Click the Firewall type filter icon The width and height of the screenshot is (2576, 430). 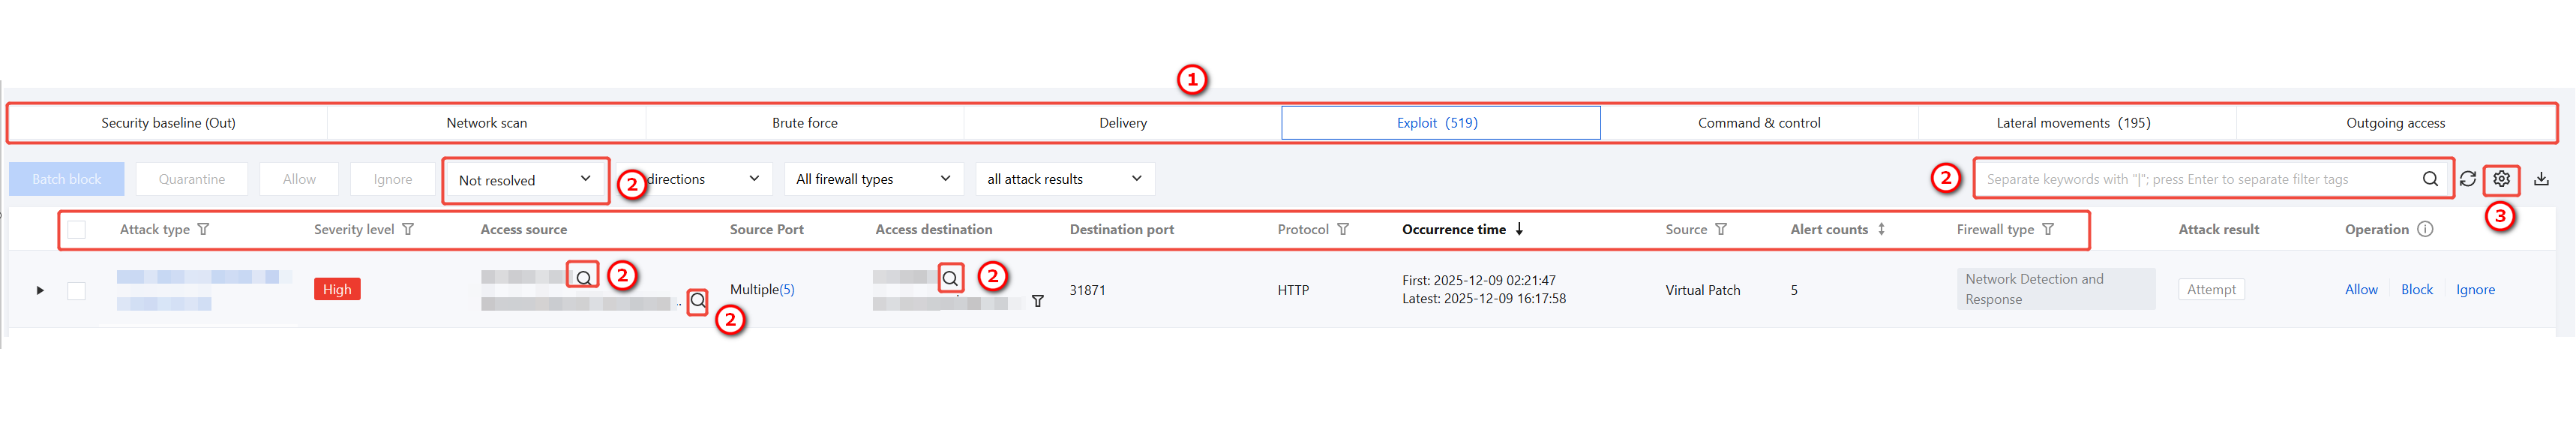point(2048,229)
